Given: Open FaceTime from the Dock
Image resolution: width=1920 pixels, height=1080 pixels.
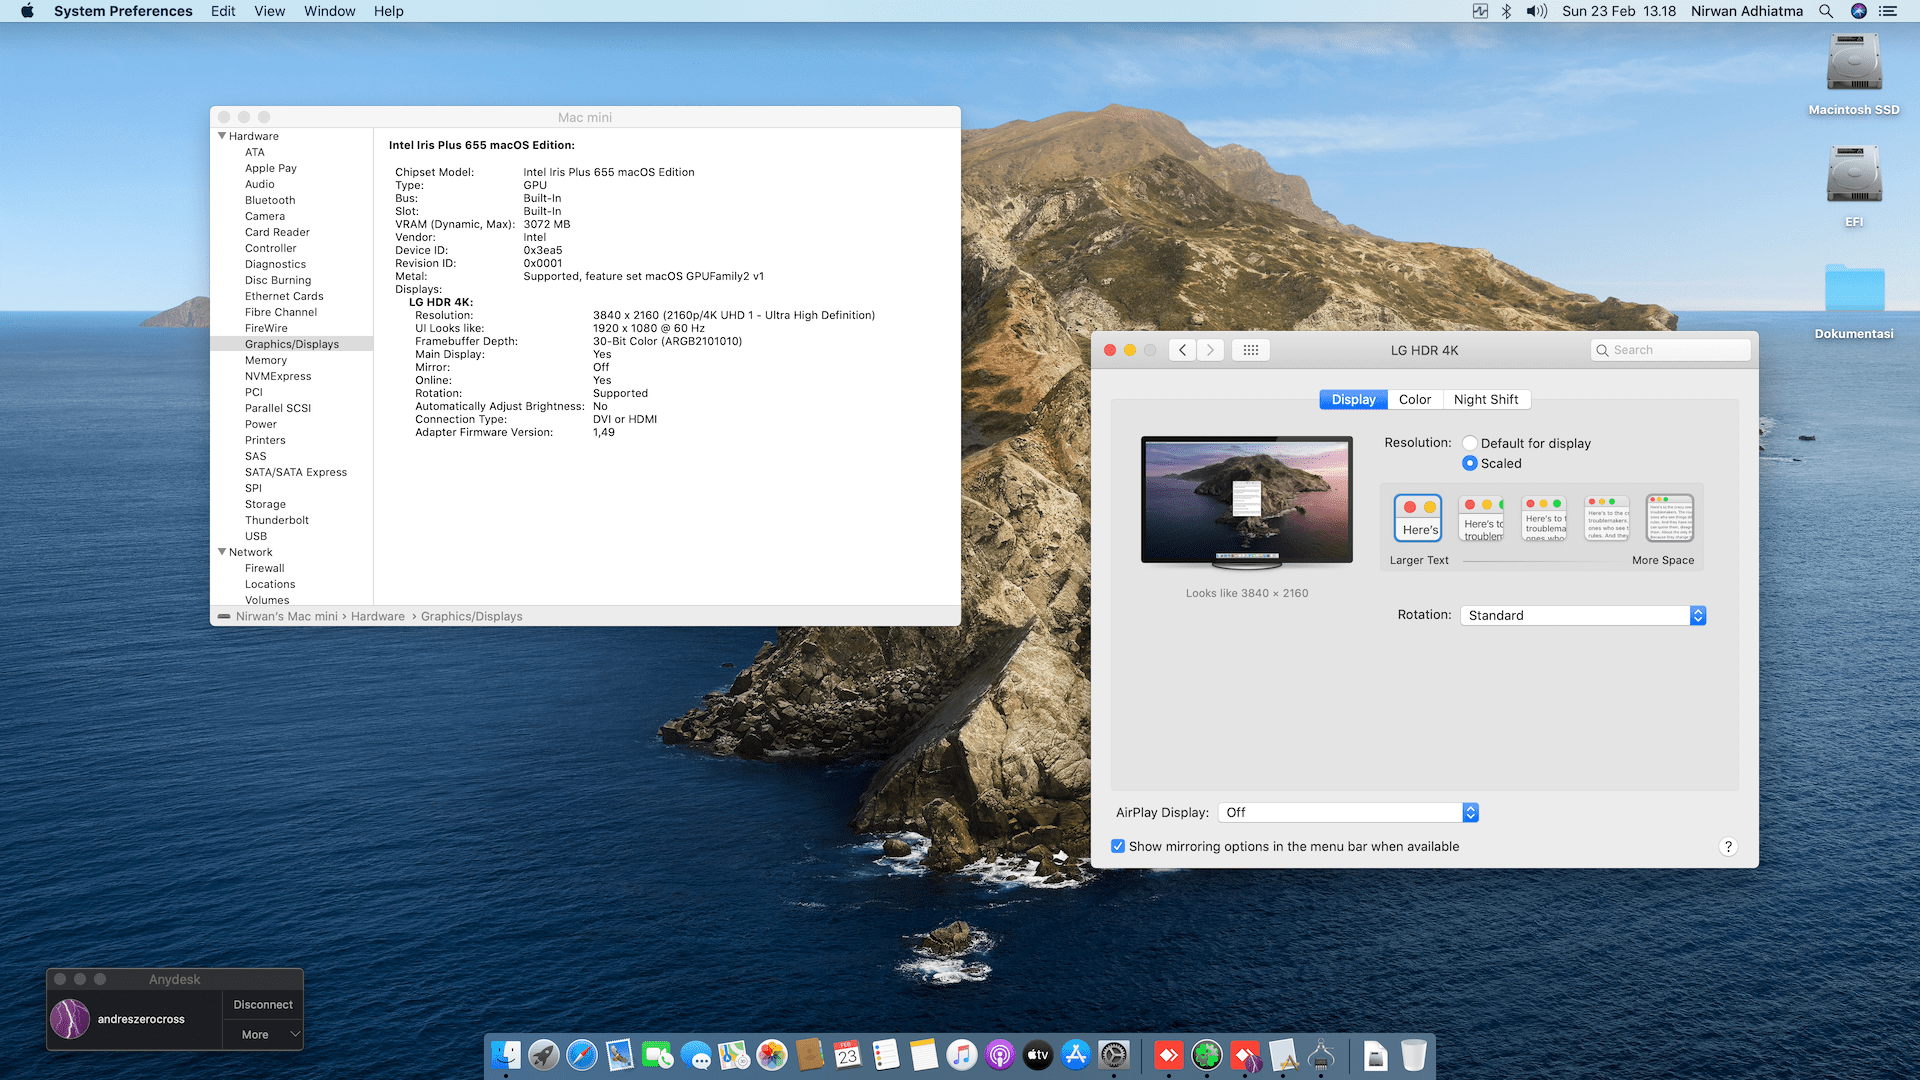Looking at the screenshot, I should (658, 1055).
